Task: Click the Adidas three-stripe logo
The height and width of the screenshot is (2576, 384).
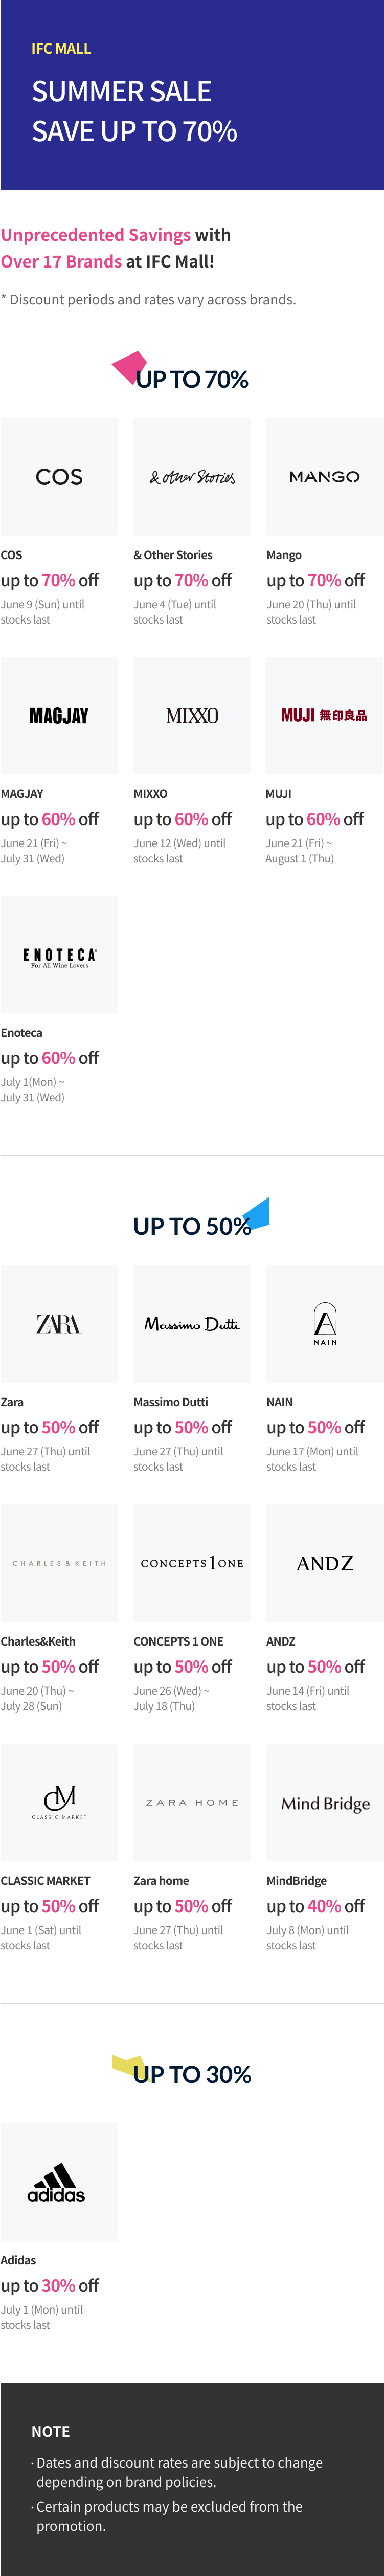Action: click(57, 2182)
